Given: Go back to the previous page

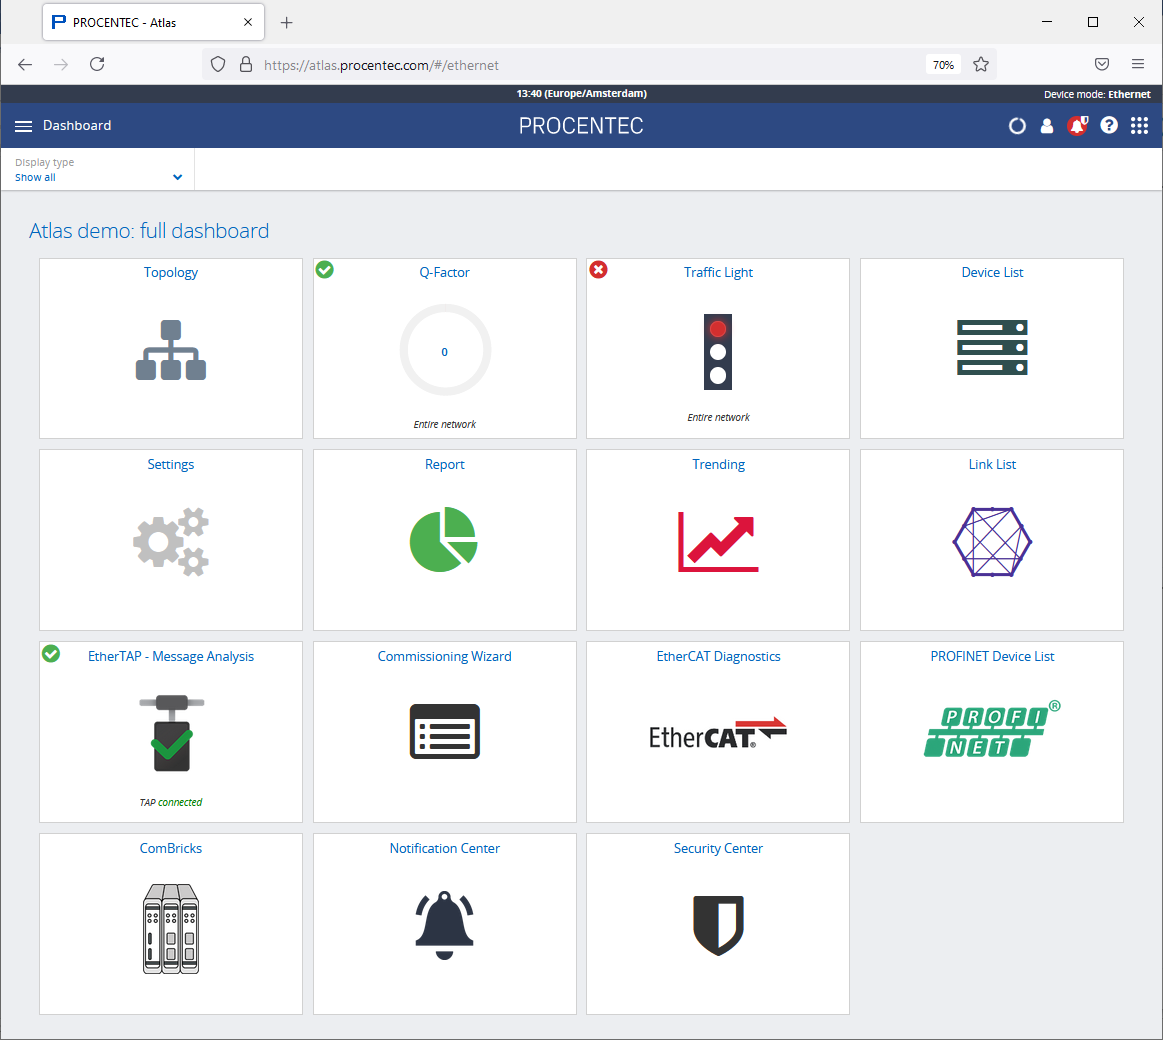Looking at the screenshot, I should click(25, 65).
